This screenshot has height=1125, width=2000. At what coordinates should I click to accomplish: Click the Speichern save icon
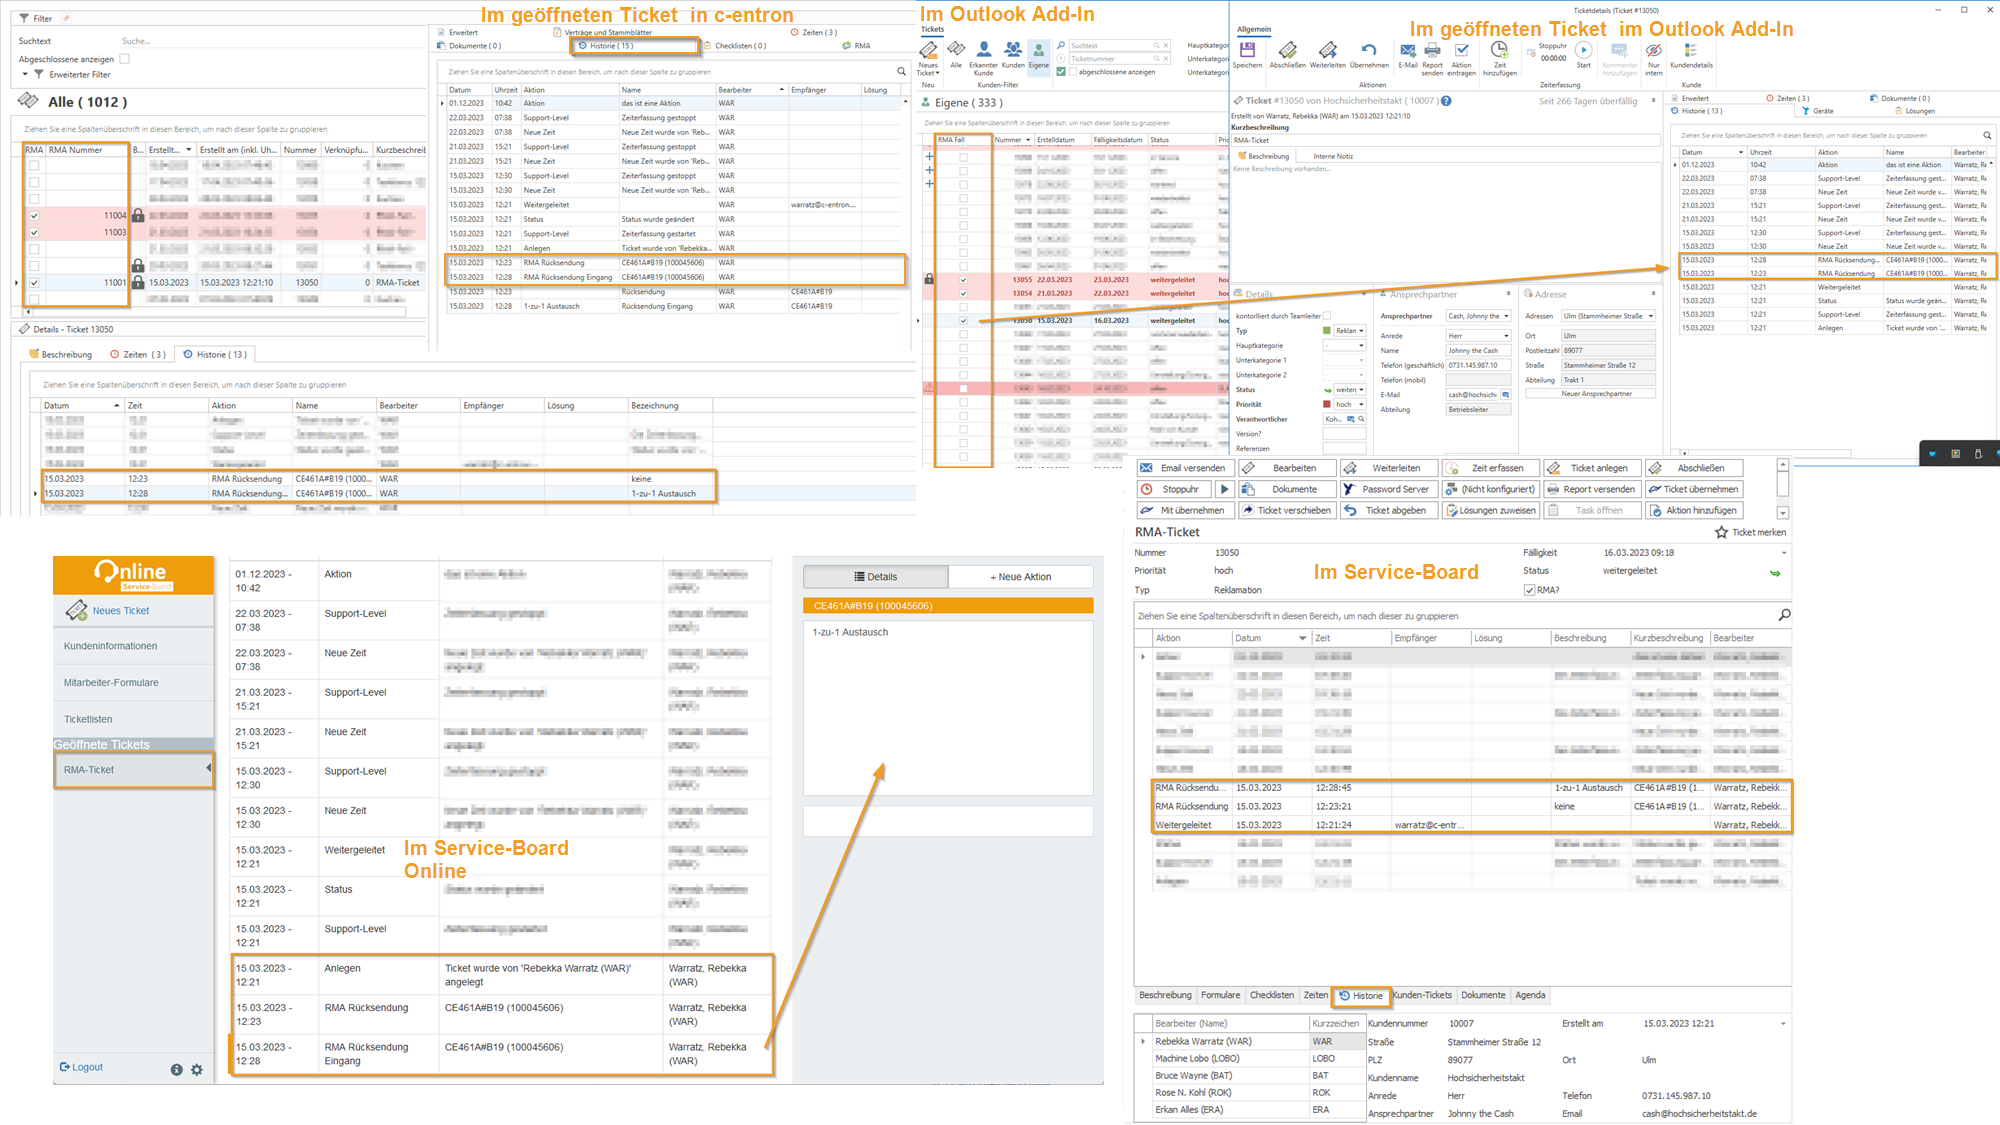tap(1247, 50)
